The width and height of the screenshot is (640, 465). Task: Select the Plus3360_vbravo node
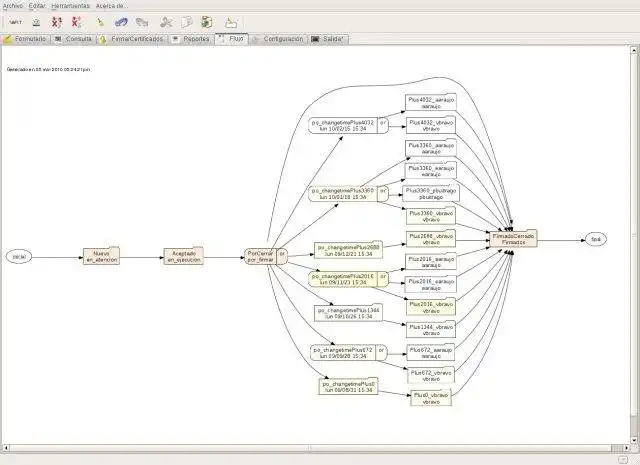click(431, 216)
